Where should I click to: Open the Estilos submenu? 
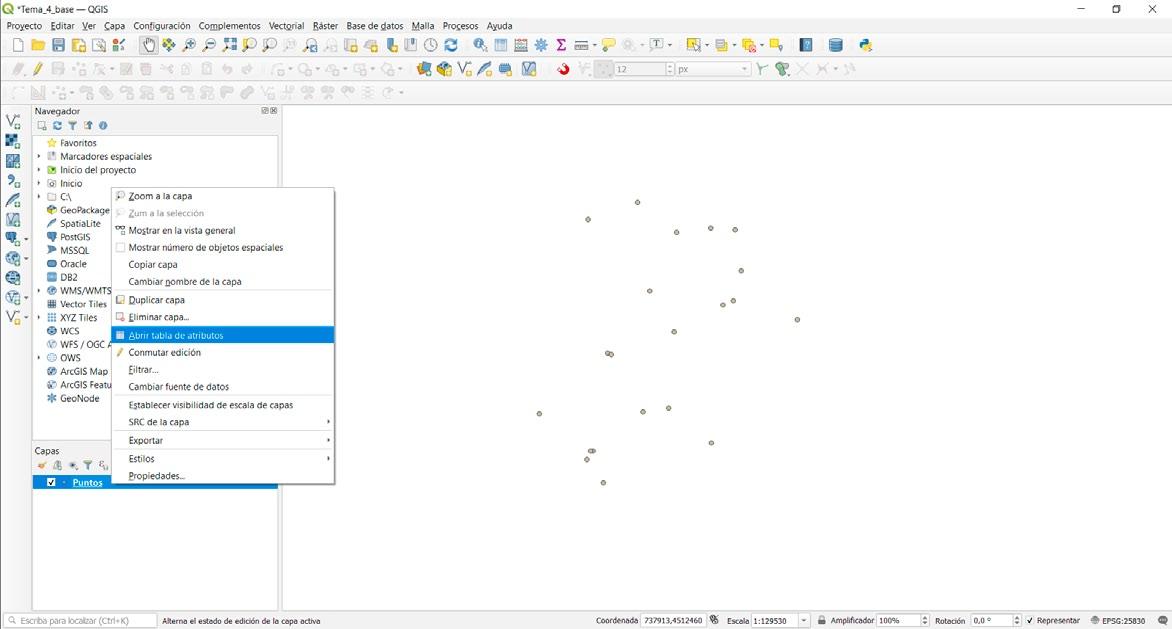click(222, 459)
